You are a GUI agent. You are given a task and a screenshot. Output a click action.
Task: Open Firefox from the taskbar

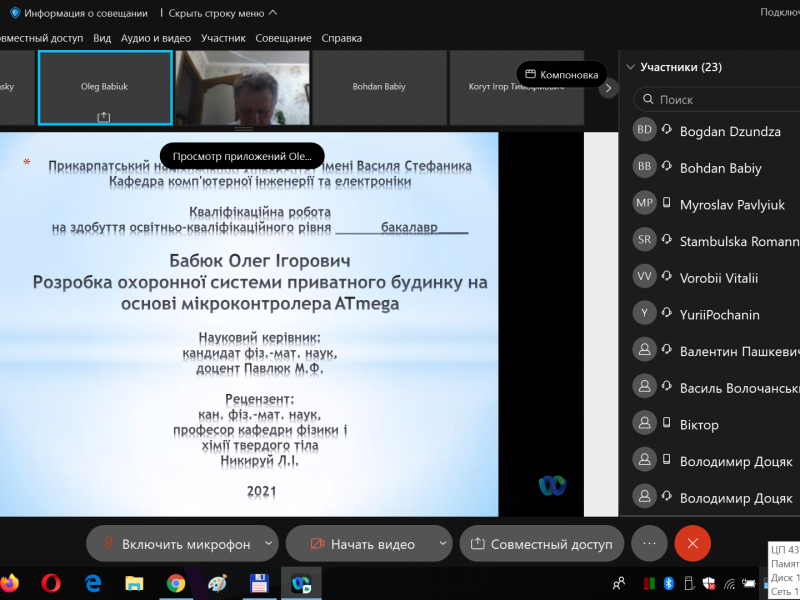(x=9, y=582)
